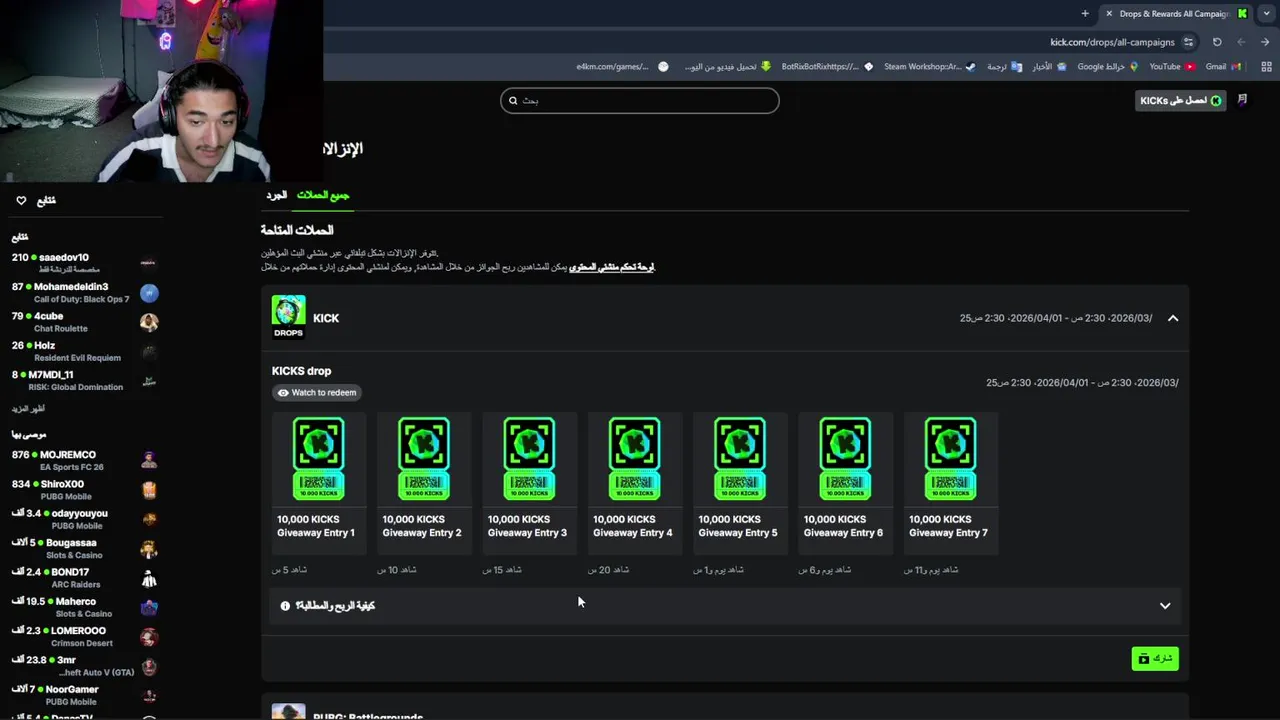Click ShiroX00 avatar icon
1280x720 pixels.
pos(149,490)
